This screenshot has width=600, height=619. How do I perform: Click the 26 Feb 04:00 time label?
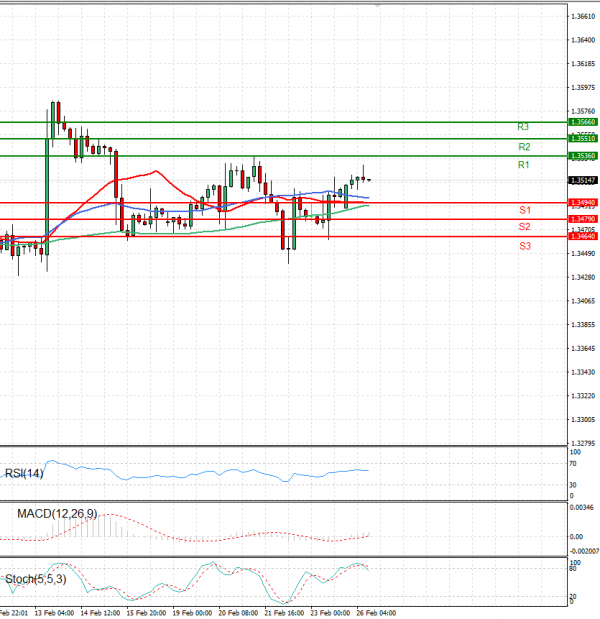coord(376,613)
